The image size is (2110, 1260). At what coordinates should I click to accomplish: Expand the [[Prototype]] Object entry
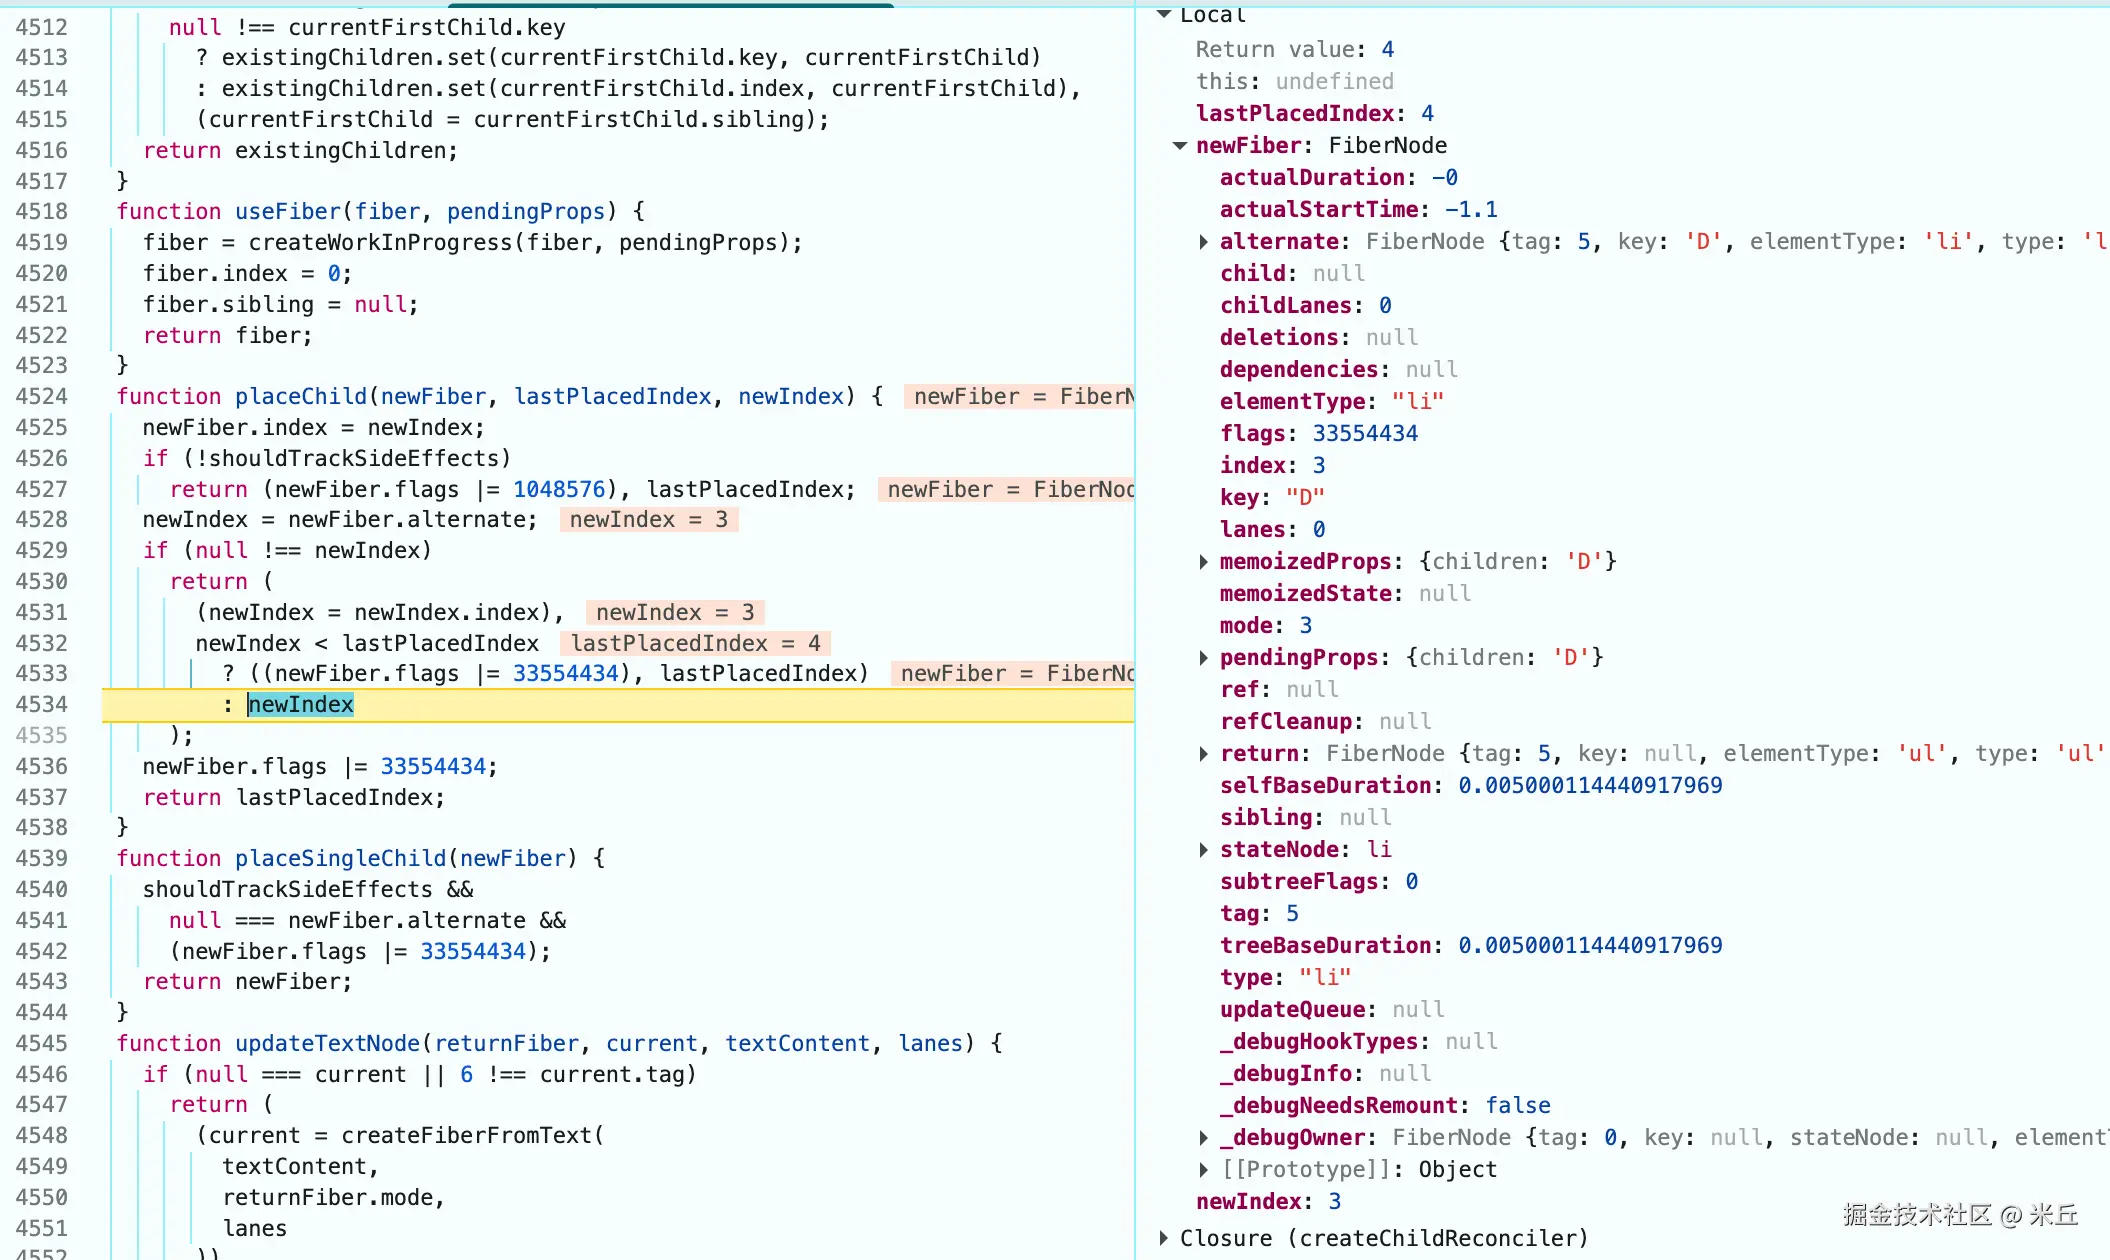[1203, 1170]
